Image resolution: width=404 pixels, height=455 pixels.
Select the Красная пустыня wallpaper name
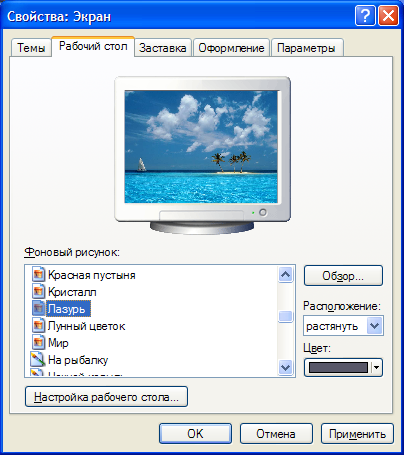tap(92, 275)
